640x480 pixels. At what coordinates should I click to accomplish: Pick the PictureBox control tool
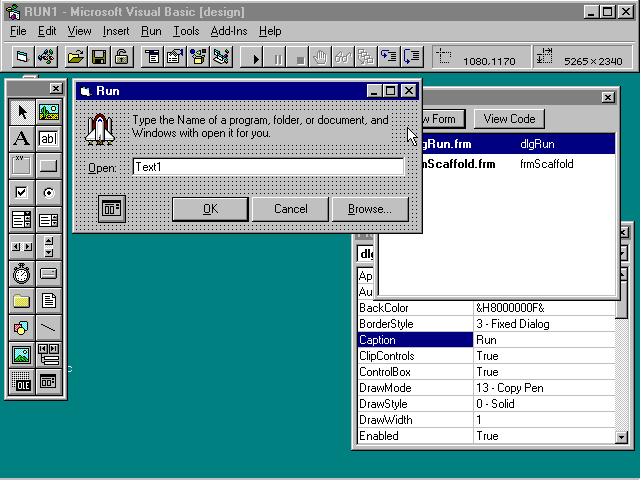(48, 112)
